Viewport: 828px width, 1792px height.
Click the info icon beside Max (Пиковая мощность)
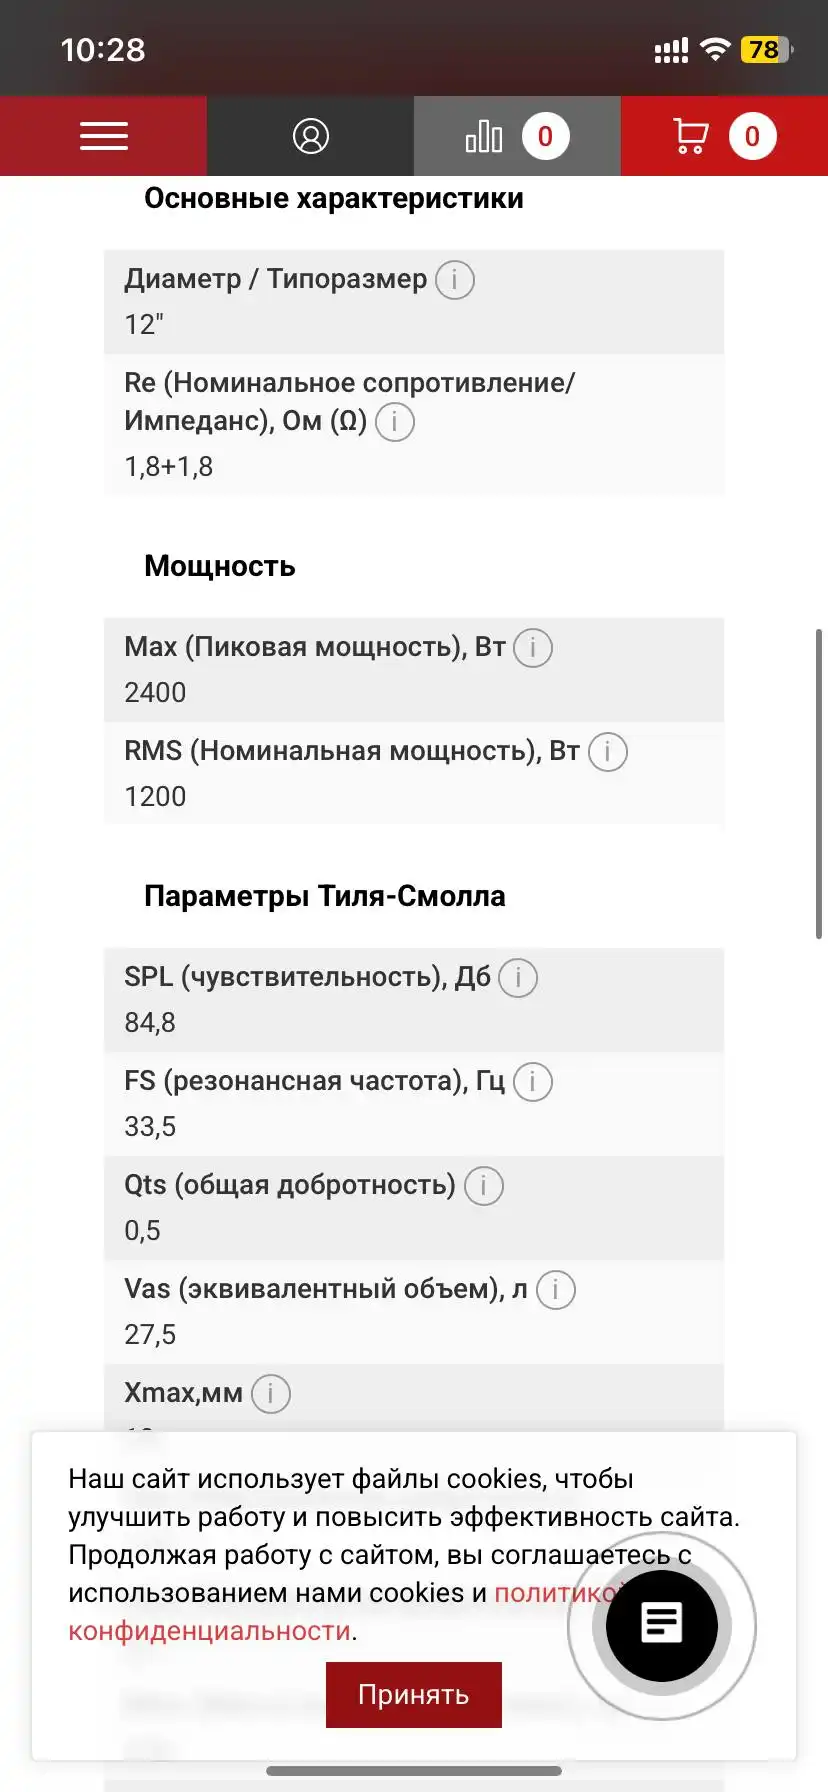click(532, 648)
